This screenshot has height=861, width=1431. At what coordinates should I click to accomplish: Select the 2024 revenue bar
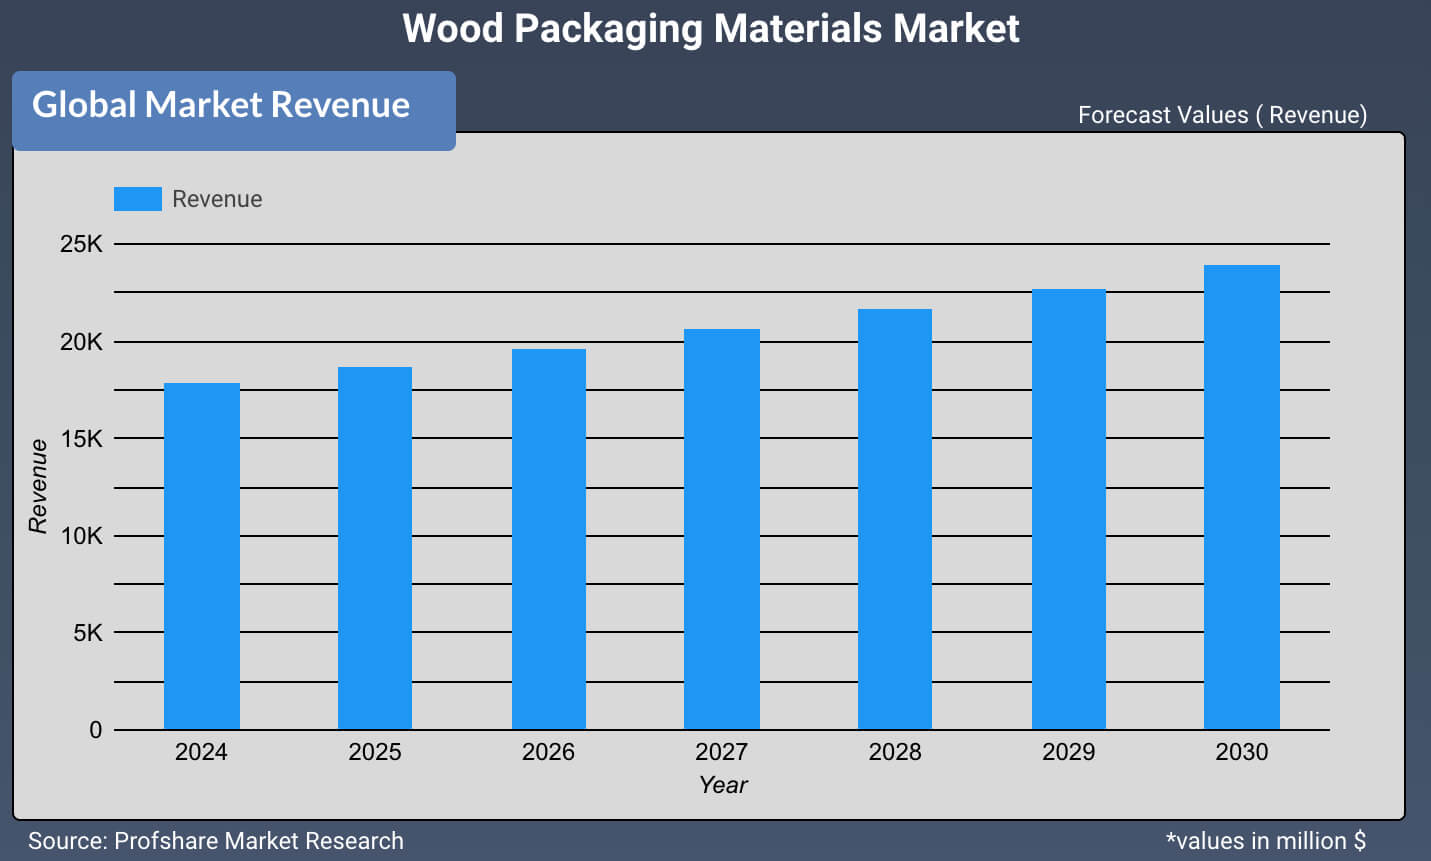(x=202, y=556)
